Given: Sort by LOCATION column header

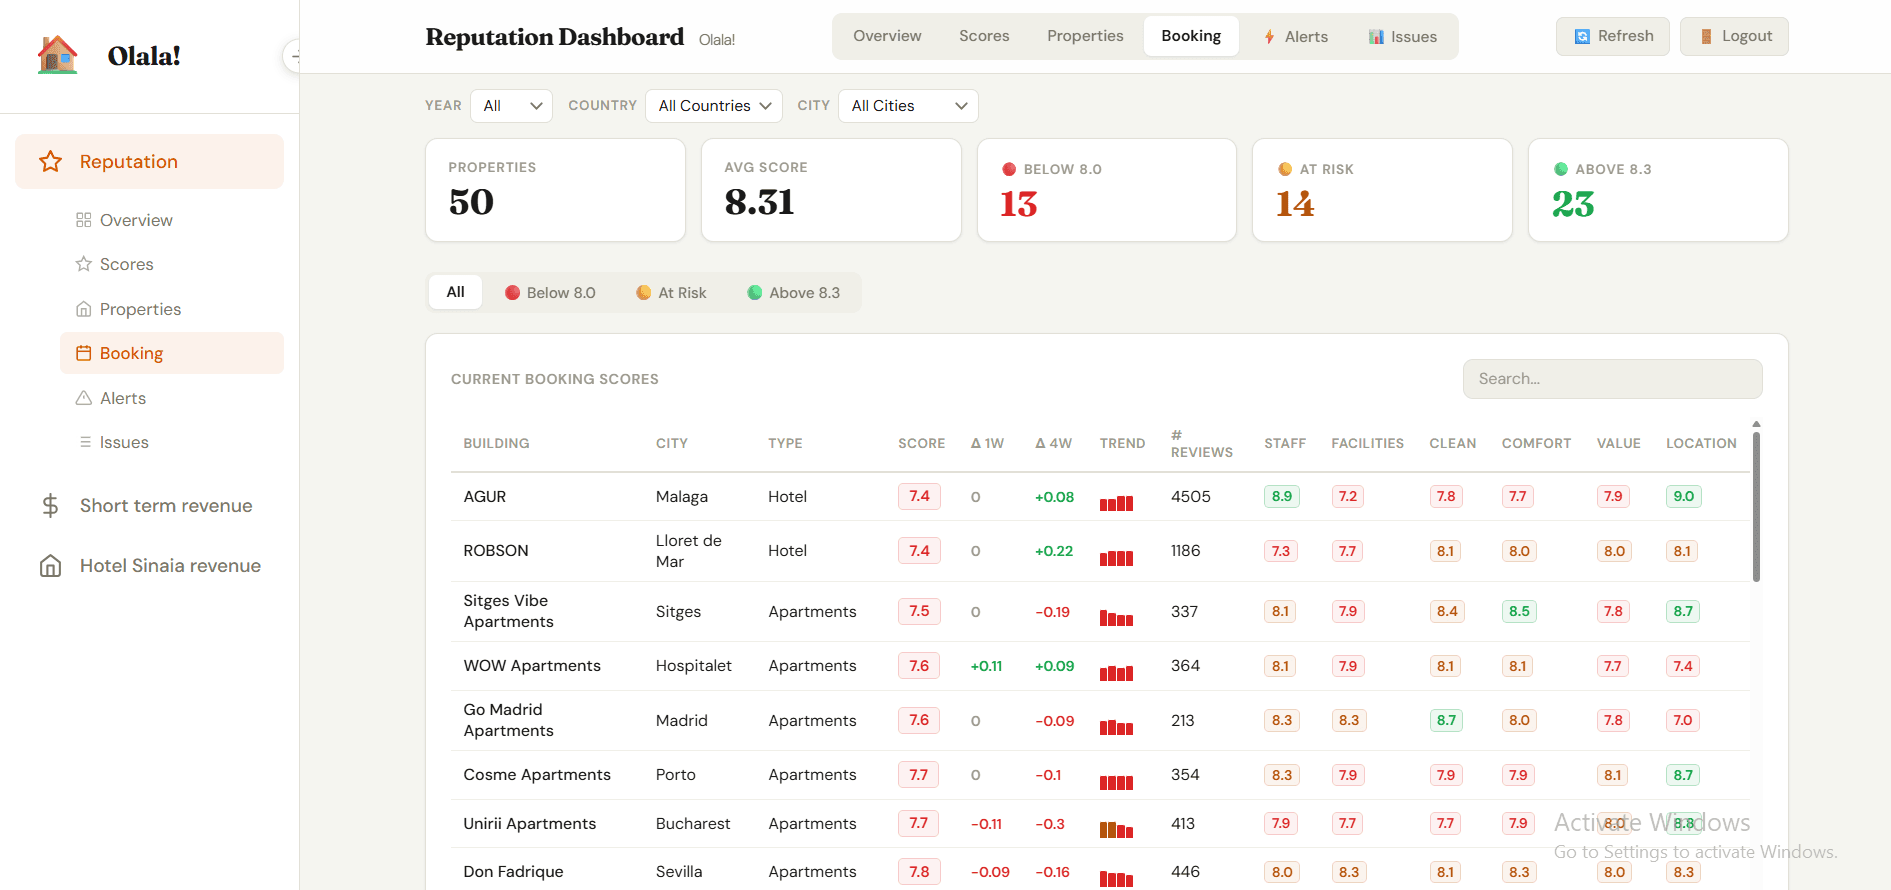Looking at the screenshot, I should tap(1701, 443).
